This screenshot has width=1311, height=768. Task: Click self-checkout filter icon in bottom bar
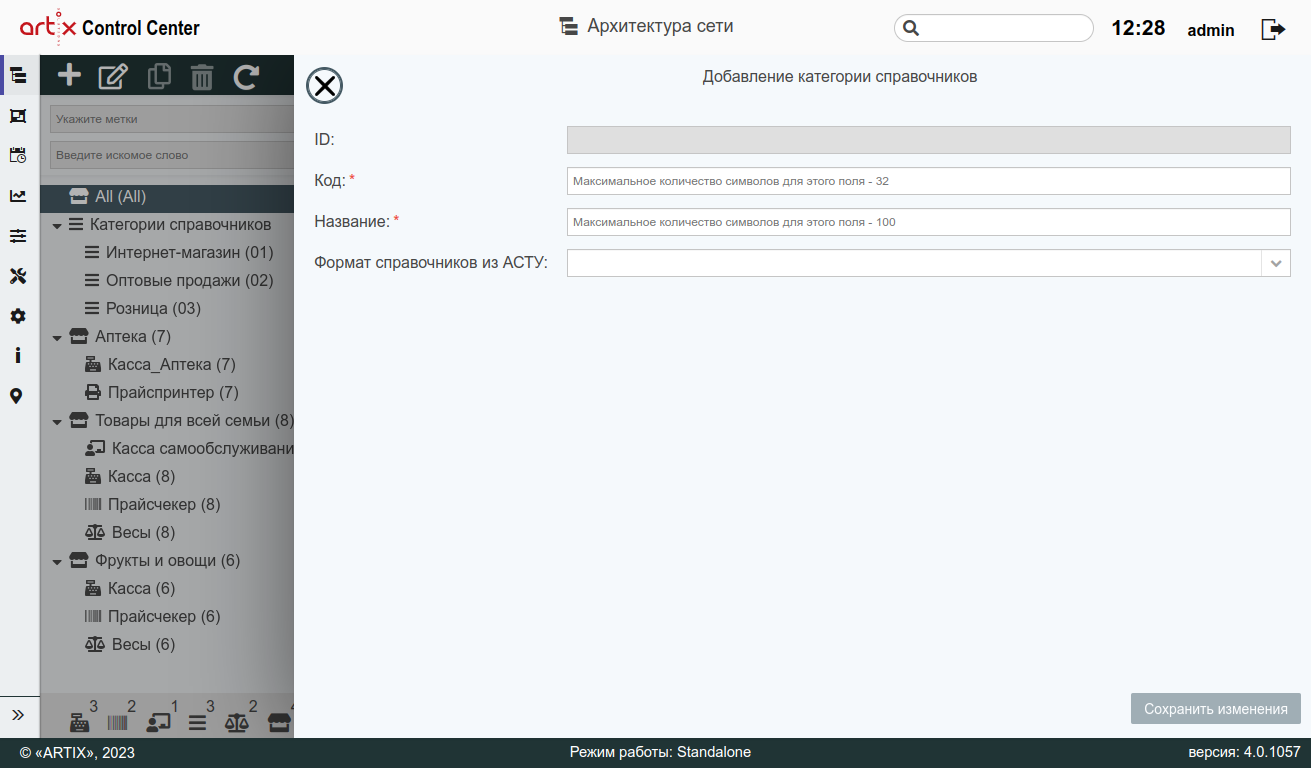point(159,722)
